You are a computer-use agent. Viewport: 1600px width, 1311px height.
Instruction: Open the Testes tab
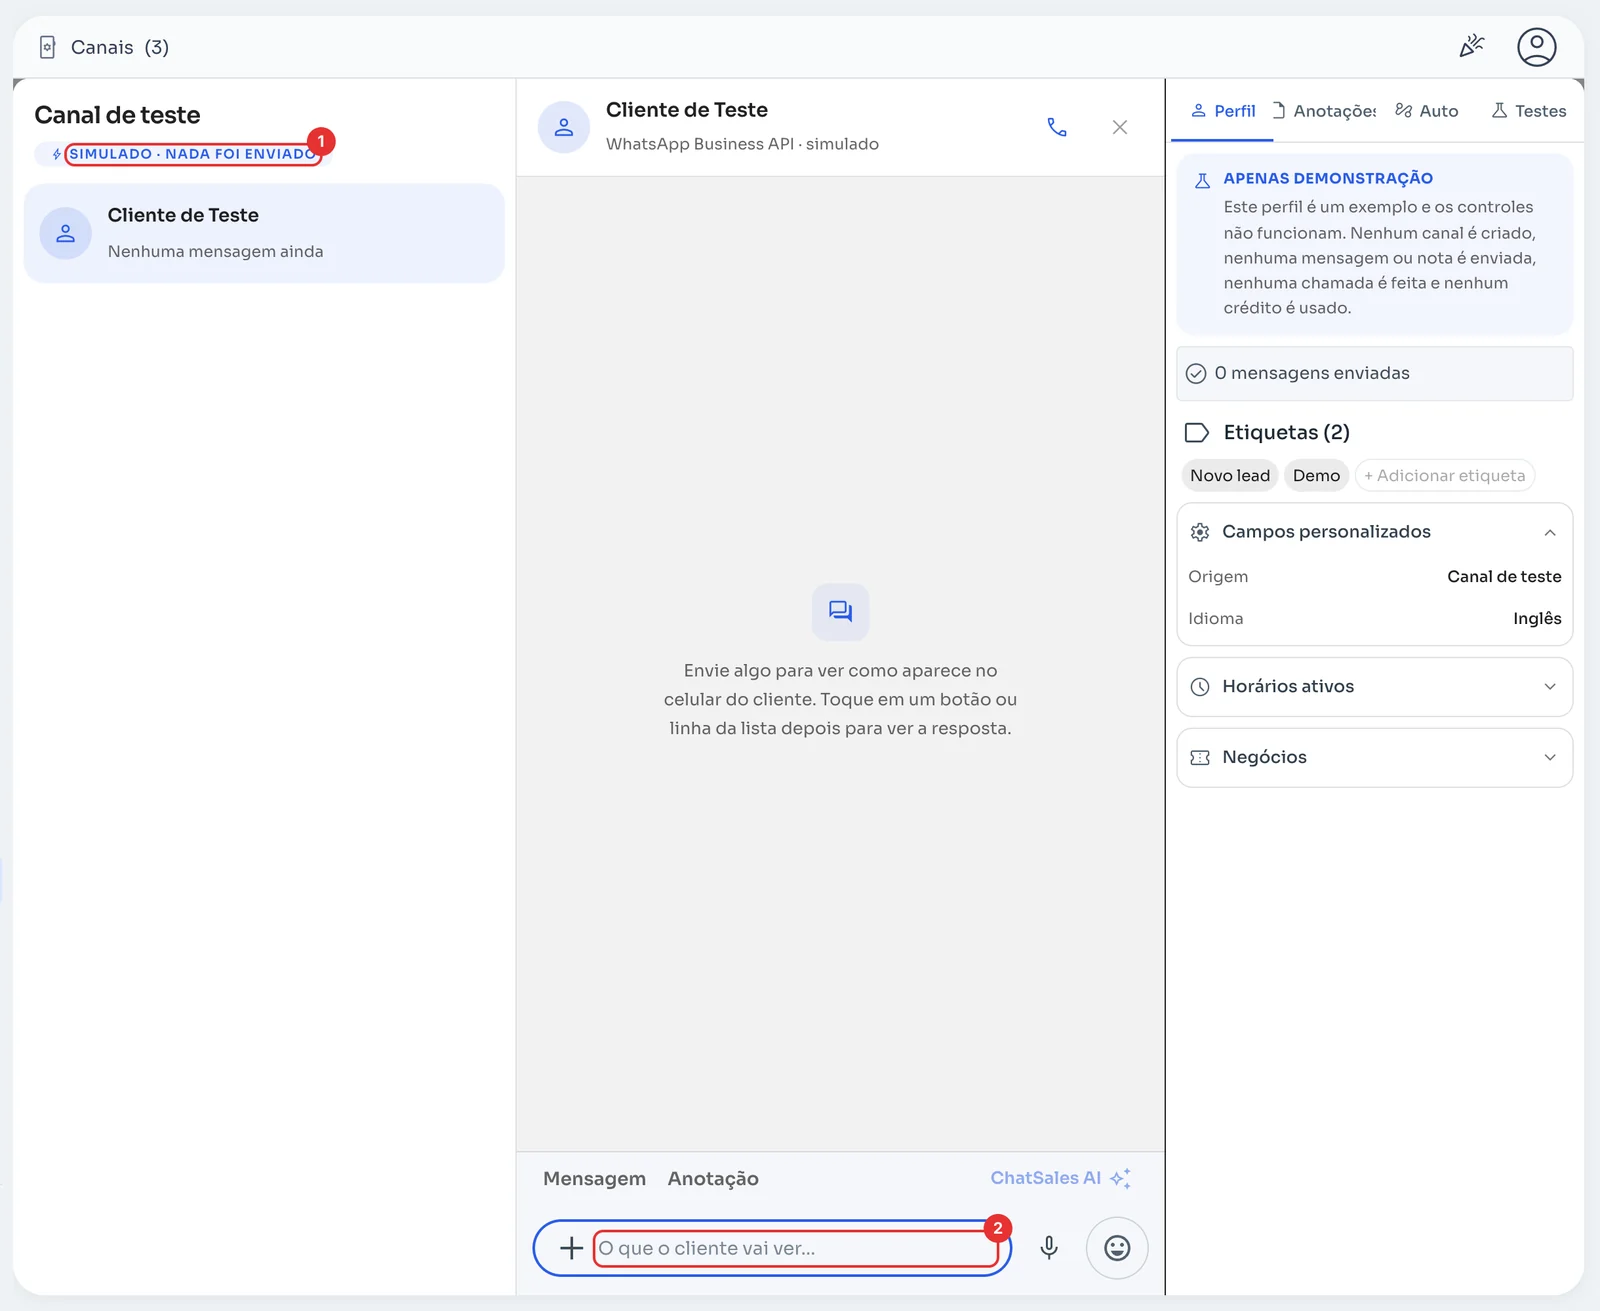(x=1529, y=111)
